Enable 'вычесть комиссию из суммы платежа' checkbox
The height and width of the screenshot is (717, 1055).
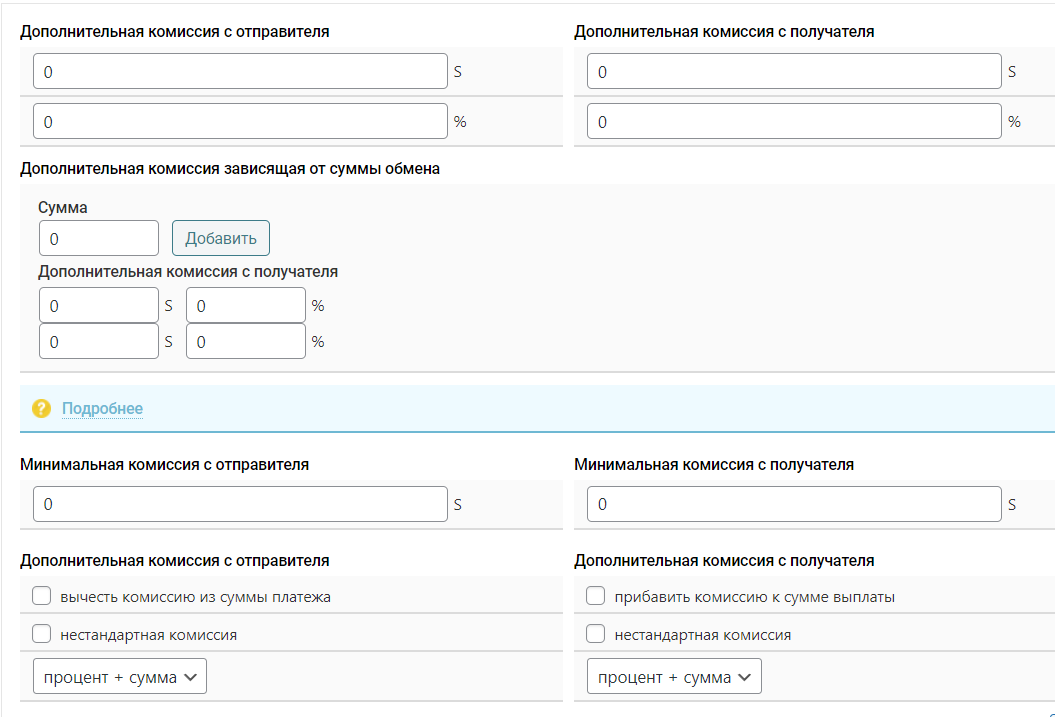click(42, 597)
